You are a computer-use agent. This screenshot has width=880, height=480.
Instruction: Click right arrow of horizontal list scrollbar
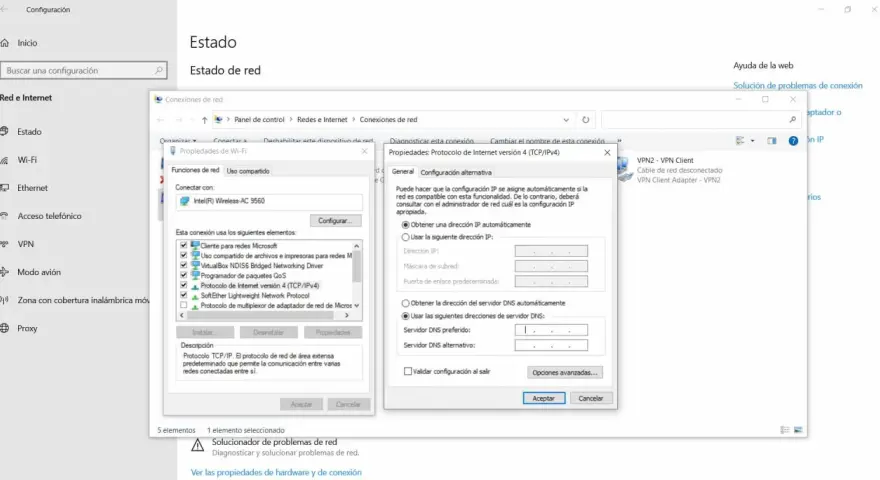(x=347, y=316)
